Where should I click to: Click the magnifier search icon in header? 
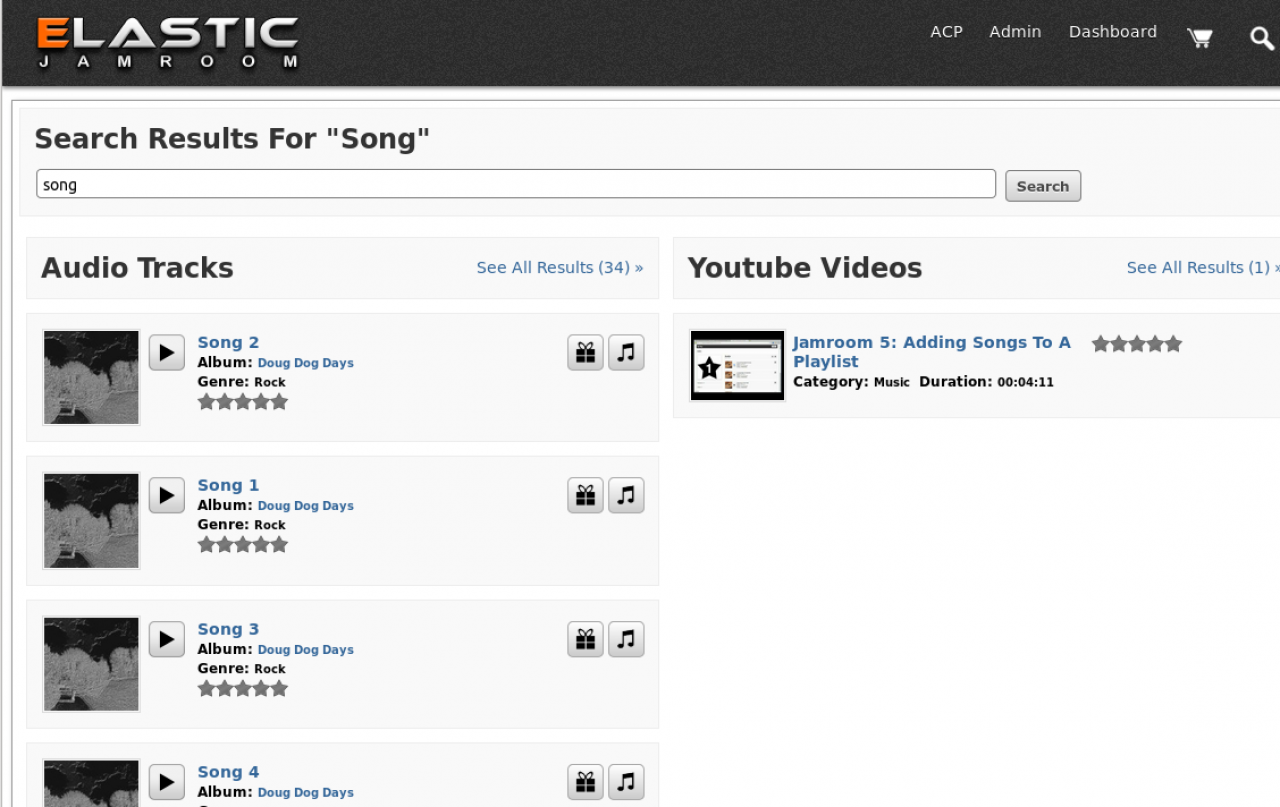click(x=1261, y=38)
